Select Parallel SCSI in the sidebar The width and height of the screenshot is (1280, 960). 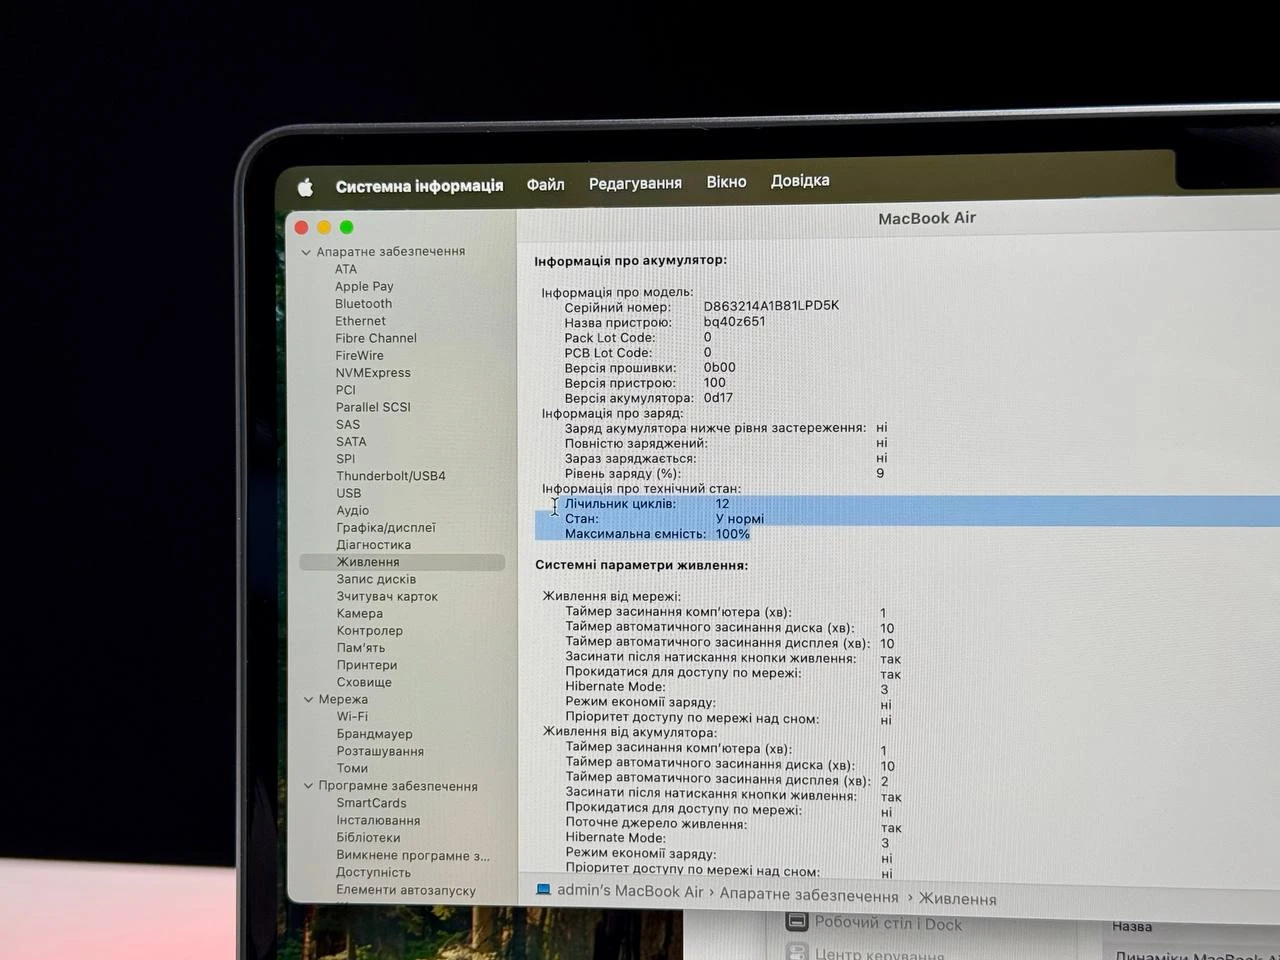coord(373,407)
